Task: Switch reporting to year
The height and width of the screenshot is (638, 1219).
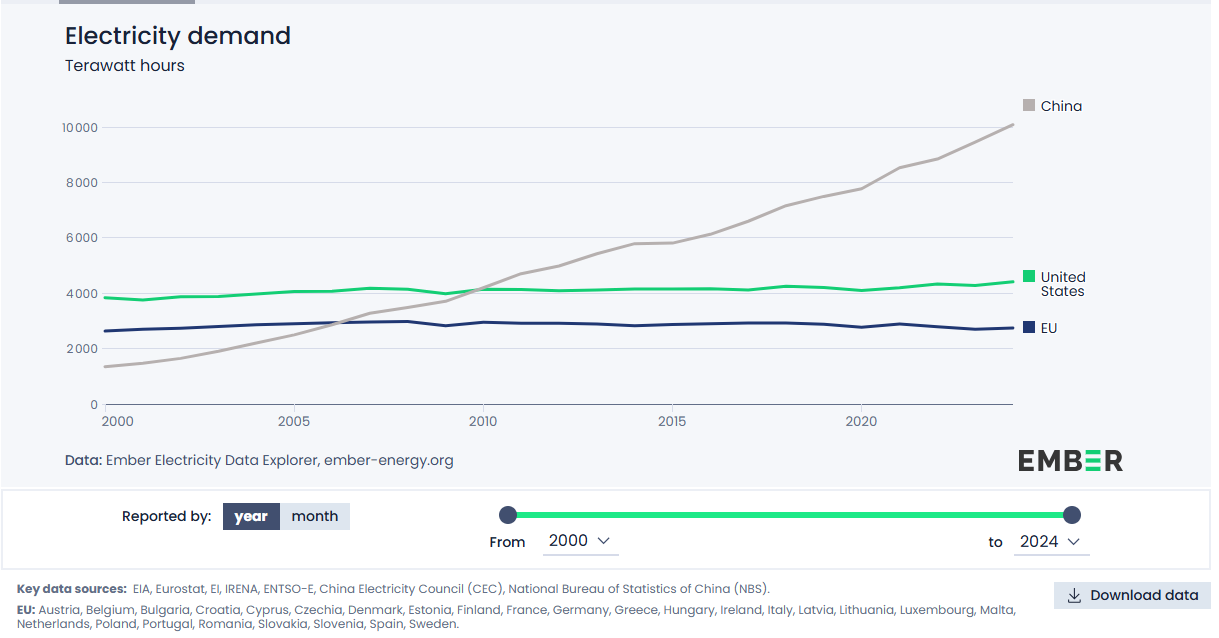Action: pyautogui.click(x=251, y=516)
